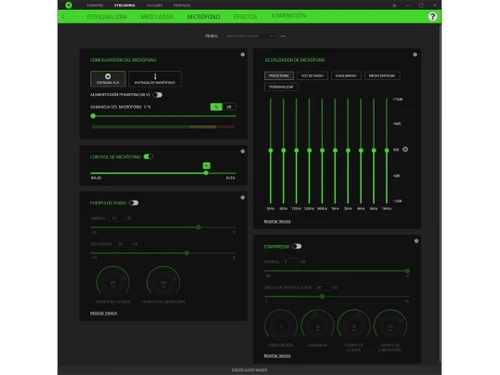Screen dimensions: 500x375
Task: Go back with the left arrow
Action: 63,16
